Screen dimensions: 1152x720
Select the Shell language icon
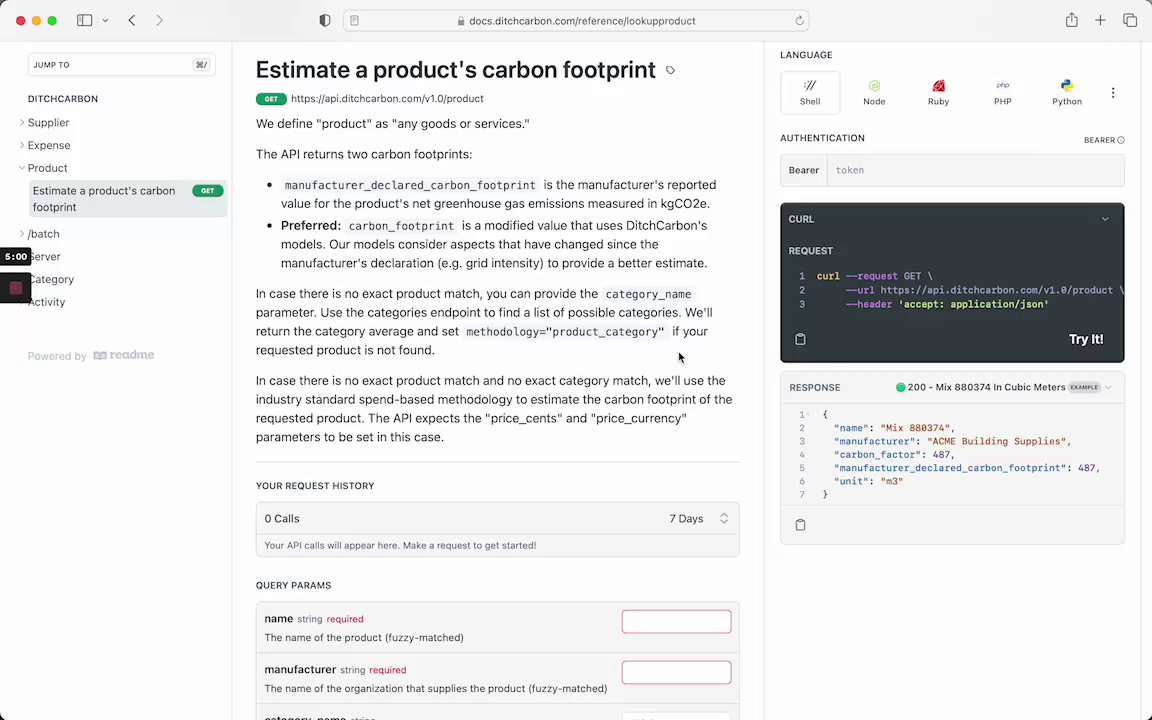point(810,93)
